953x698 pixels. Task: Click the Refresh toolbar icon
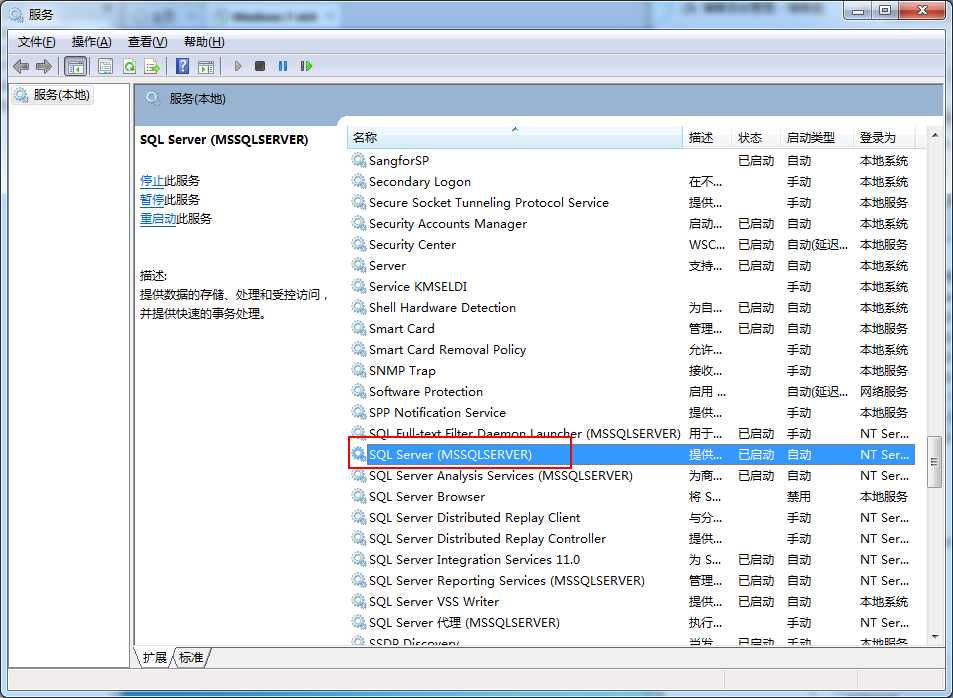129,66
